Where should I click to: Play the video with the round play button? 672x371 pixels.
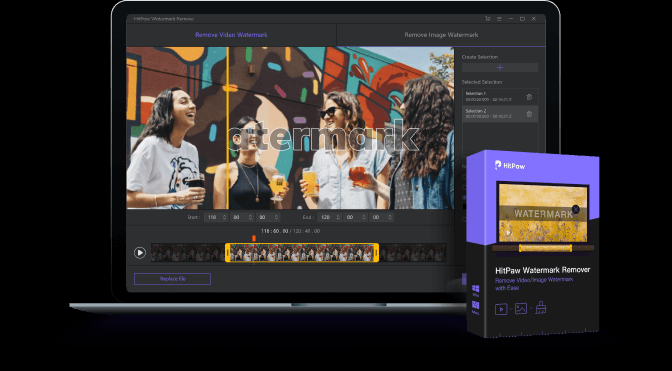pyautogui.click(x=140, y=253)
